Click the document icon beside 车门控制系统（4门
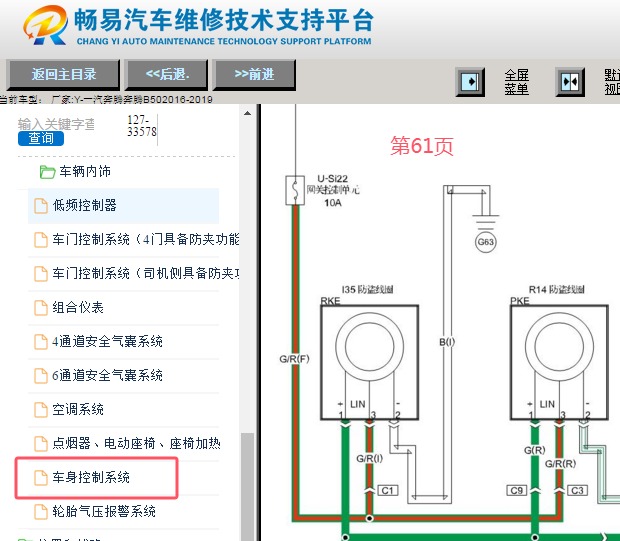 coord(41,240)
